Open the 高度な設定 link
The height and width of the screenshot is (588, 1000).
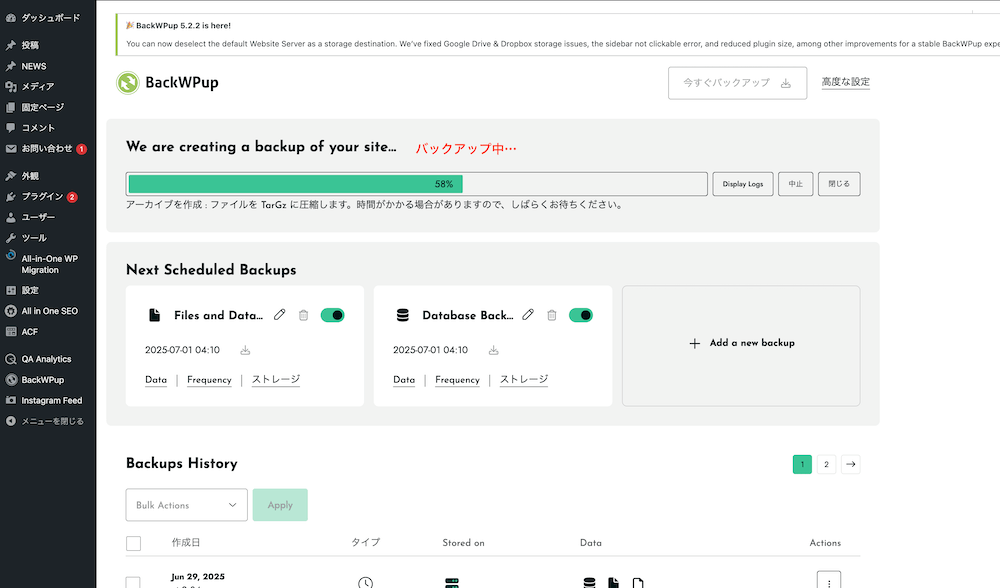tap(845, 82)
